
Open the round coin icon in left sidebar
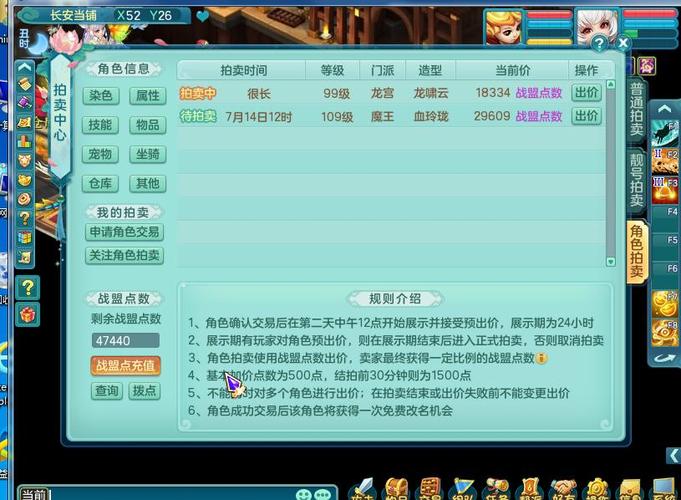click(x=24, y=199)
